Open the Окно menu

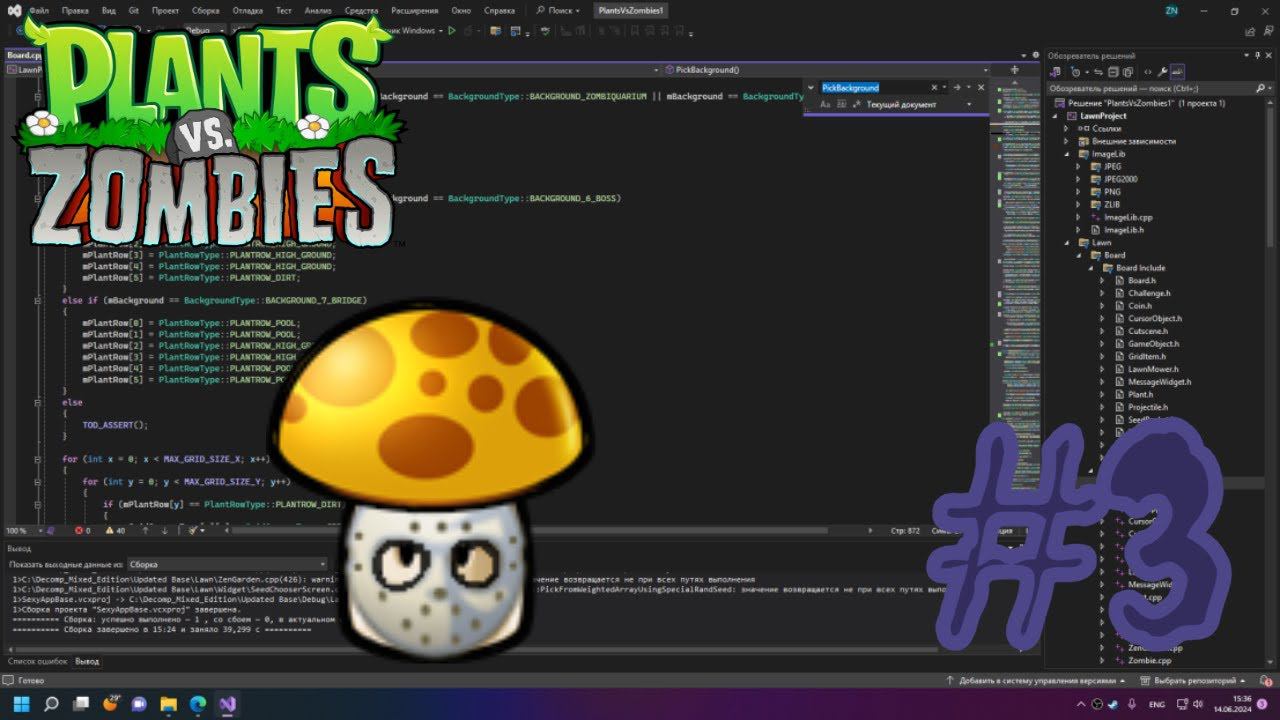click(461, 10)
